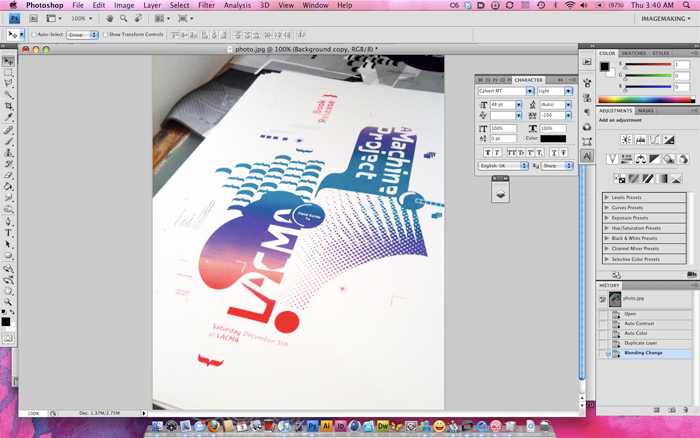Select the Eraser tool
The image size is (700, 438).
pos(8,175)
